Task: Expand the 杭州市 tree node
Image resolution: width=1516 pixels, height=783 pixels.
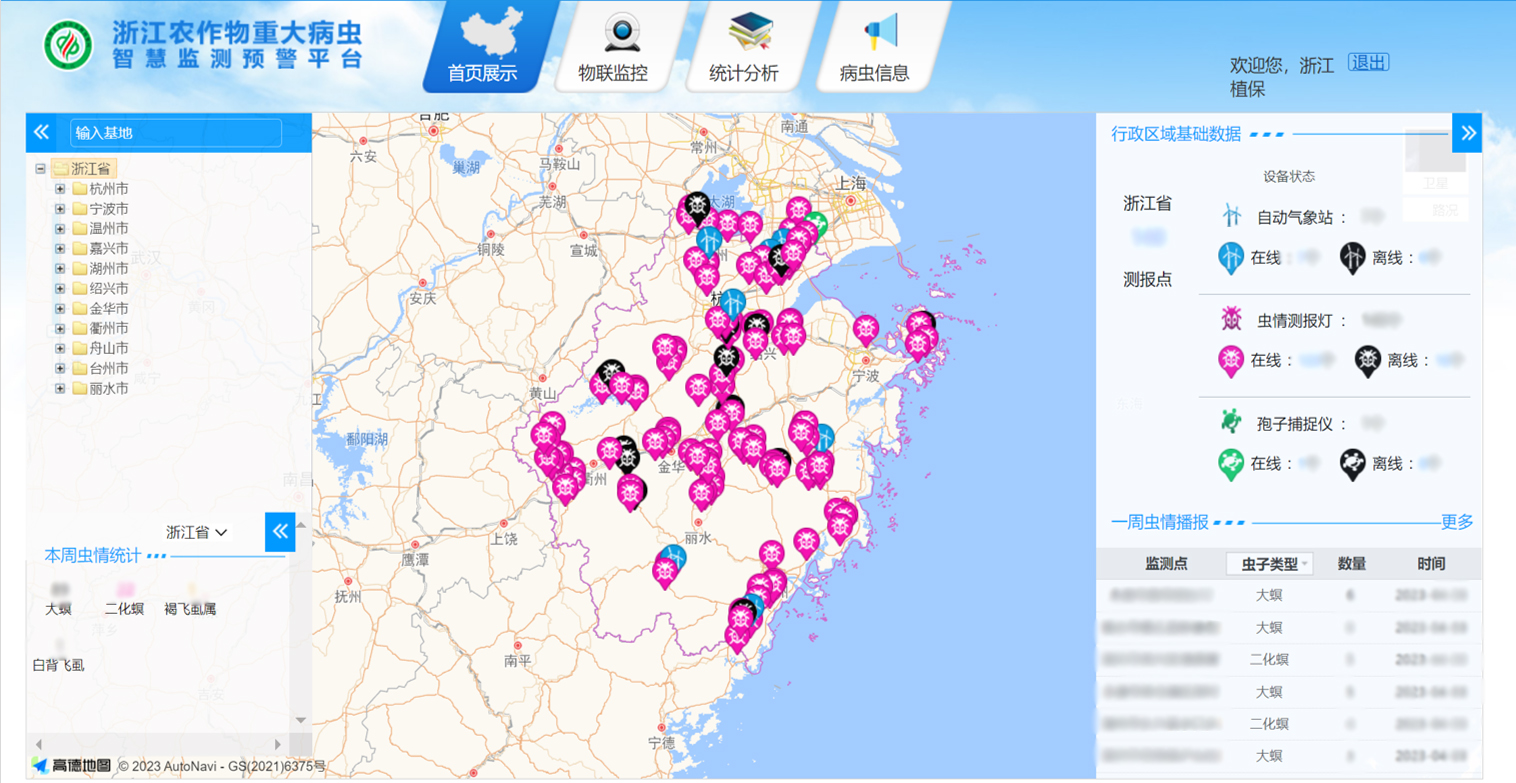Action: (x=60, y=189)
